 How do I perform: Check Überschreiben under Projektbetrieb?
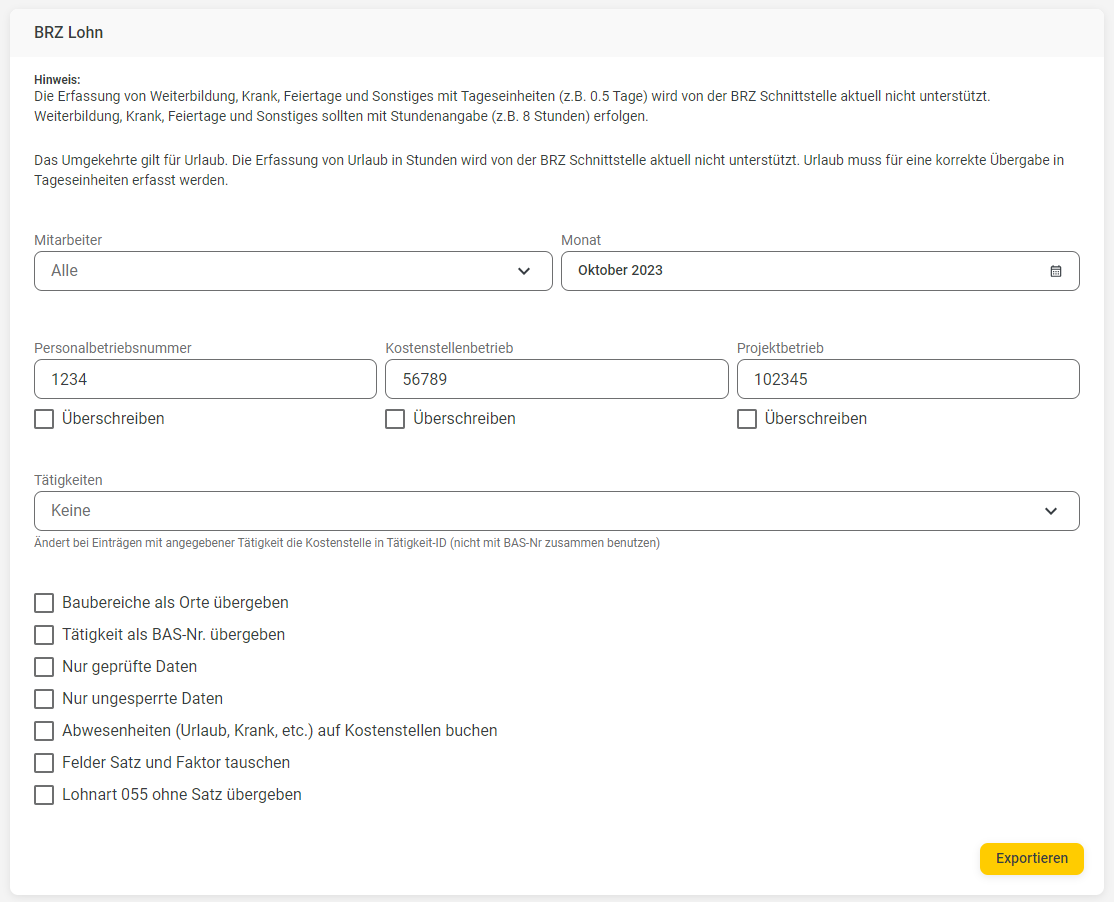[x=747, y=419]
